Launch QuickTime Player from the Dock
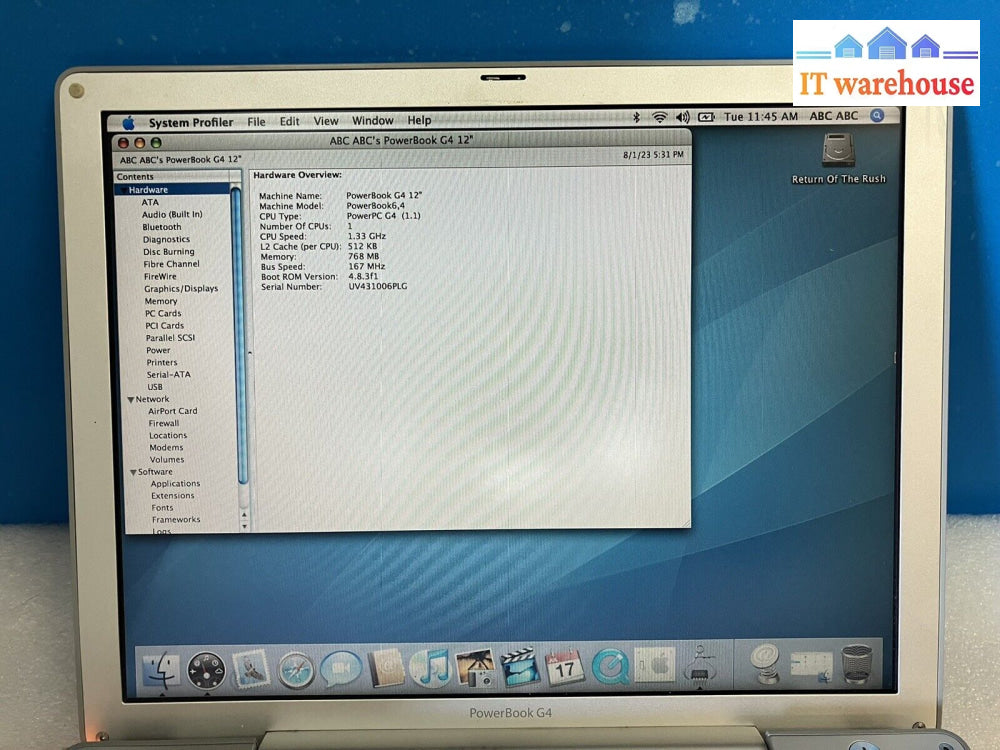The image size is (1000, 750). click(x=609, y=667)
